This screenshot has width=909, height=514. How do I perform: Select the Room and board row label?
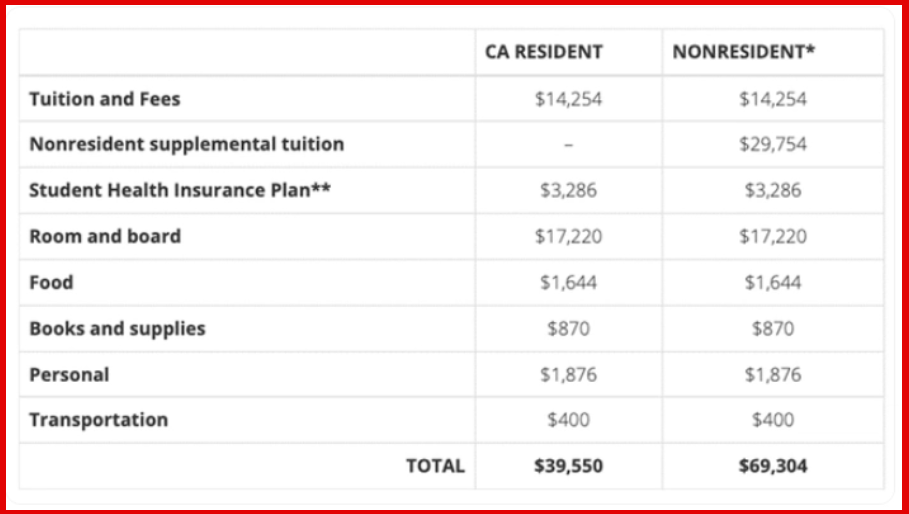105,236
